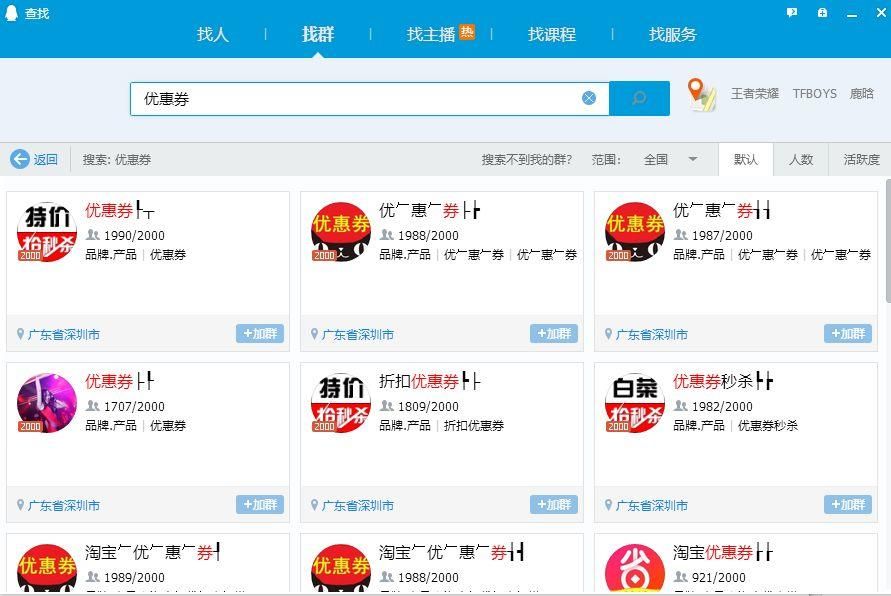The image size is (891, 596).
Task: Open location 广东省深圳市 of 1990/2000 group
Action: click(x=64, y=335)
